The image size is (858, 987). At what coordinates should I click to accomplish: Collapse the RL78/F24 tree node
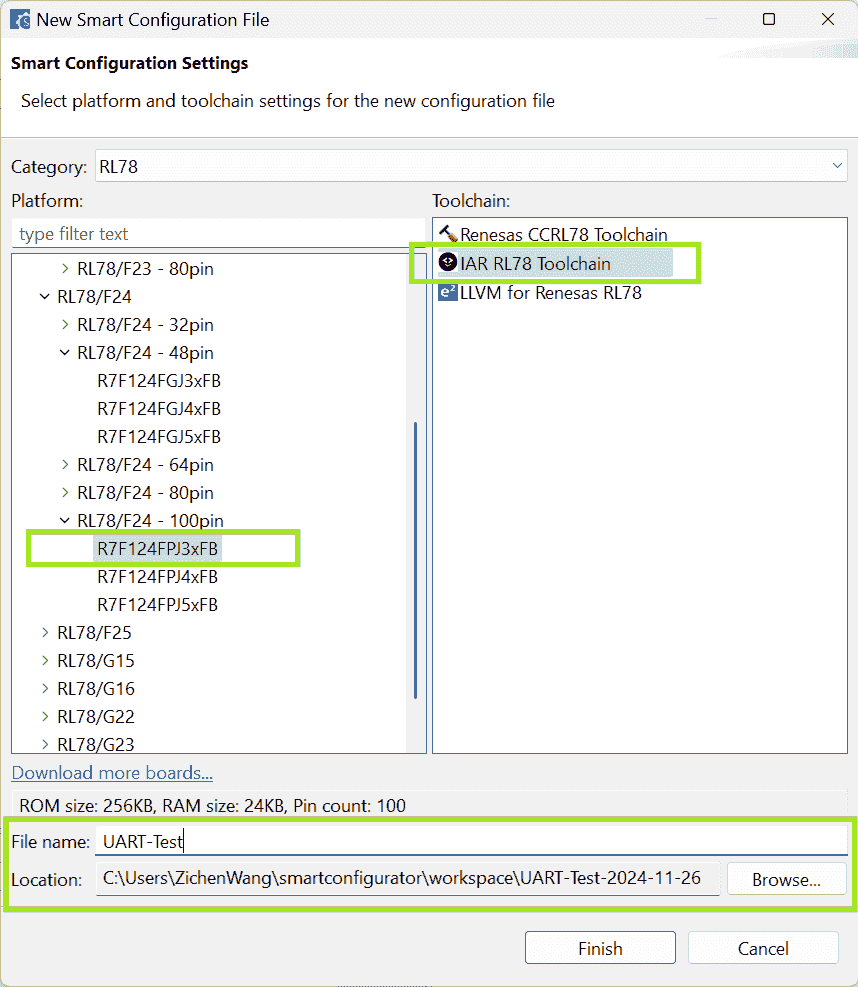pos(45,297)
